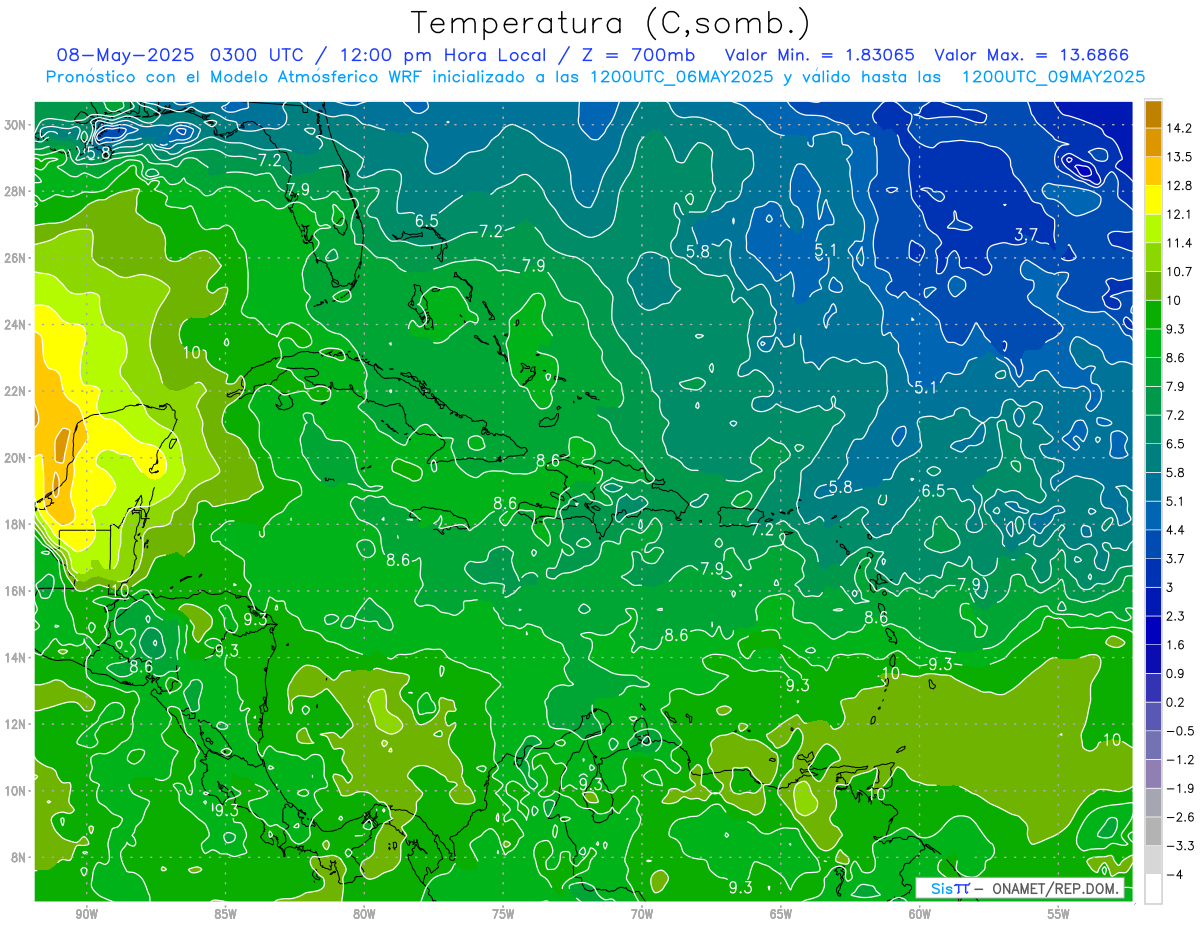Select the gray colorbar band between -3.3 and -2.6
This screenshot has height=927, width=1200.
(x=1153, y=831)
